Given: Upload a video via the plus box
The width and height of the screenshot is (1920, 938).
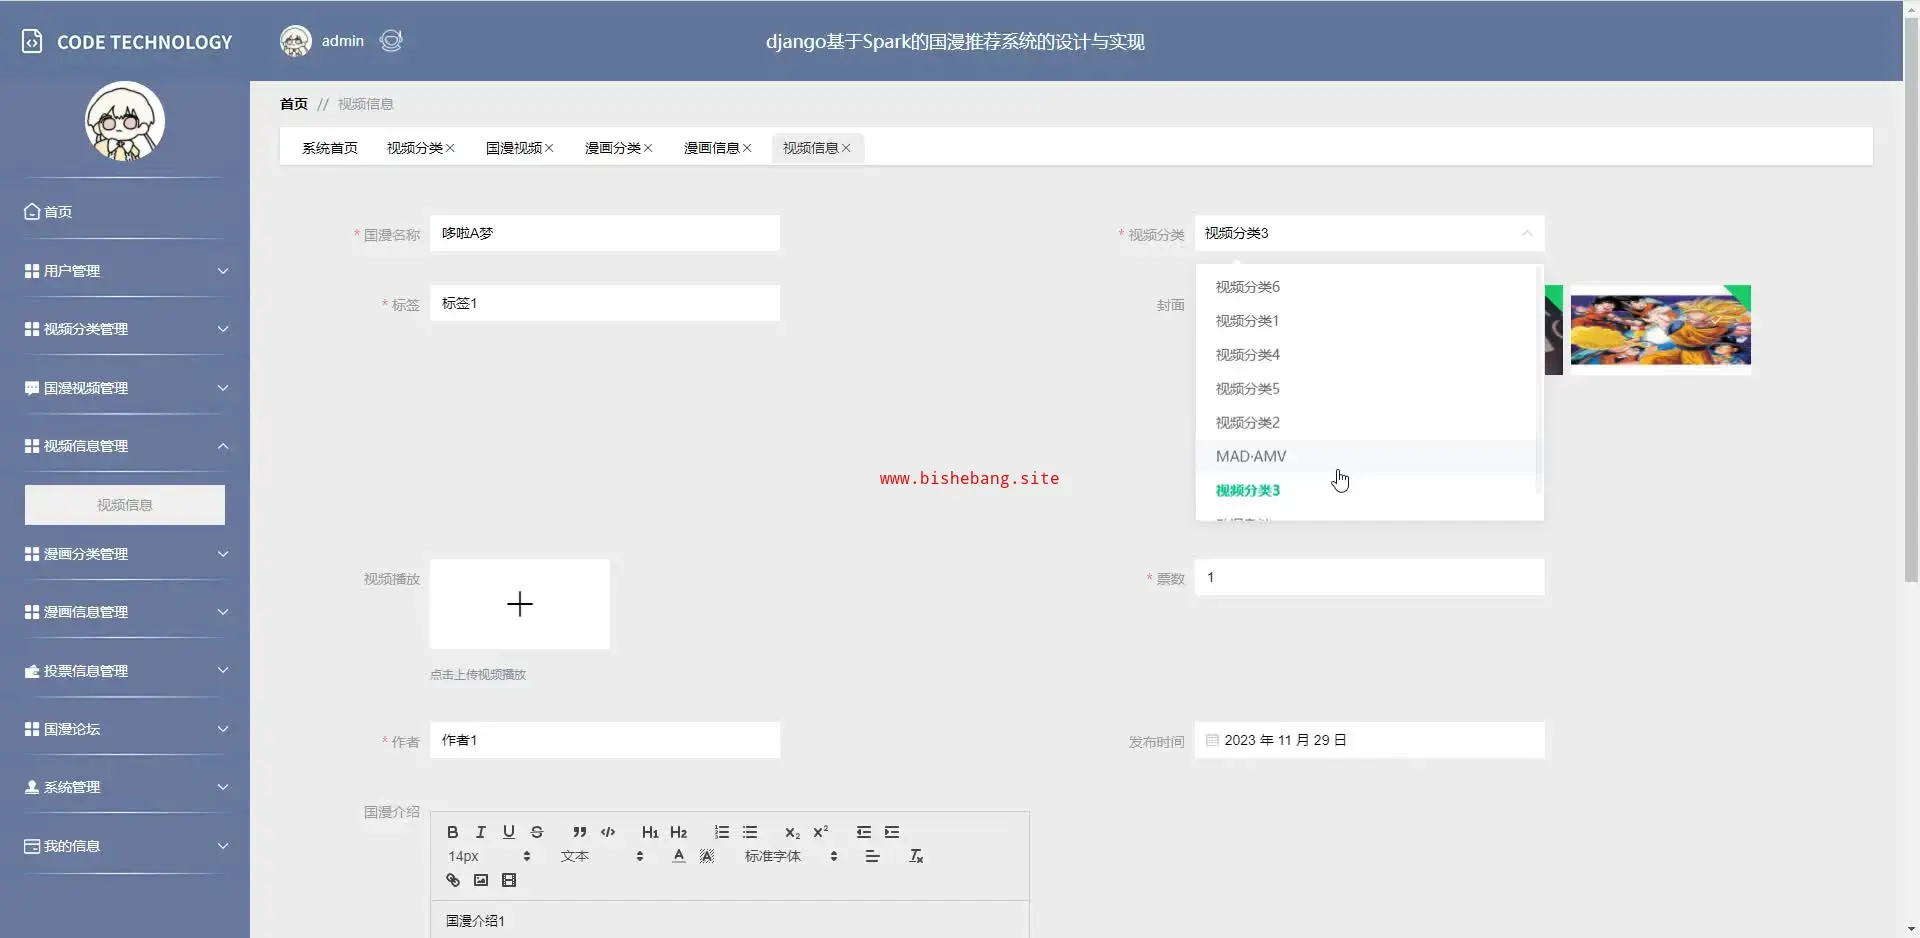Looking at the screenshot, I should (520, 604).
